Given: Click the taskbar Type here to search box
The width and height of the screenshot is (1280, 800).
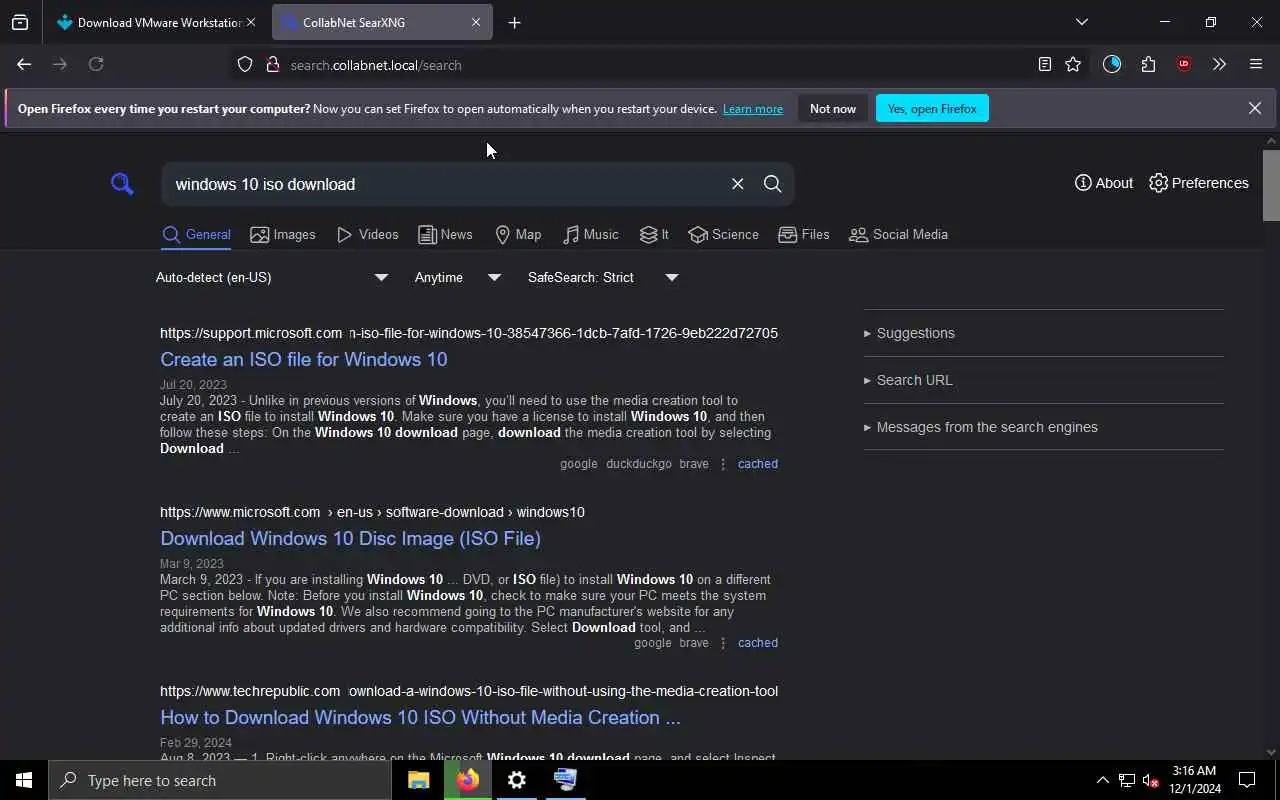Looking at the screenshot, I should pos(220,780).
